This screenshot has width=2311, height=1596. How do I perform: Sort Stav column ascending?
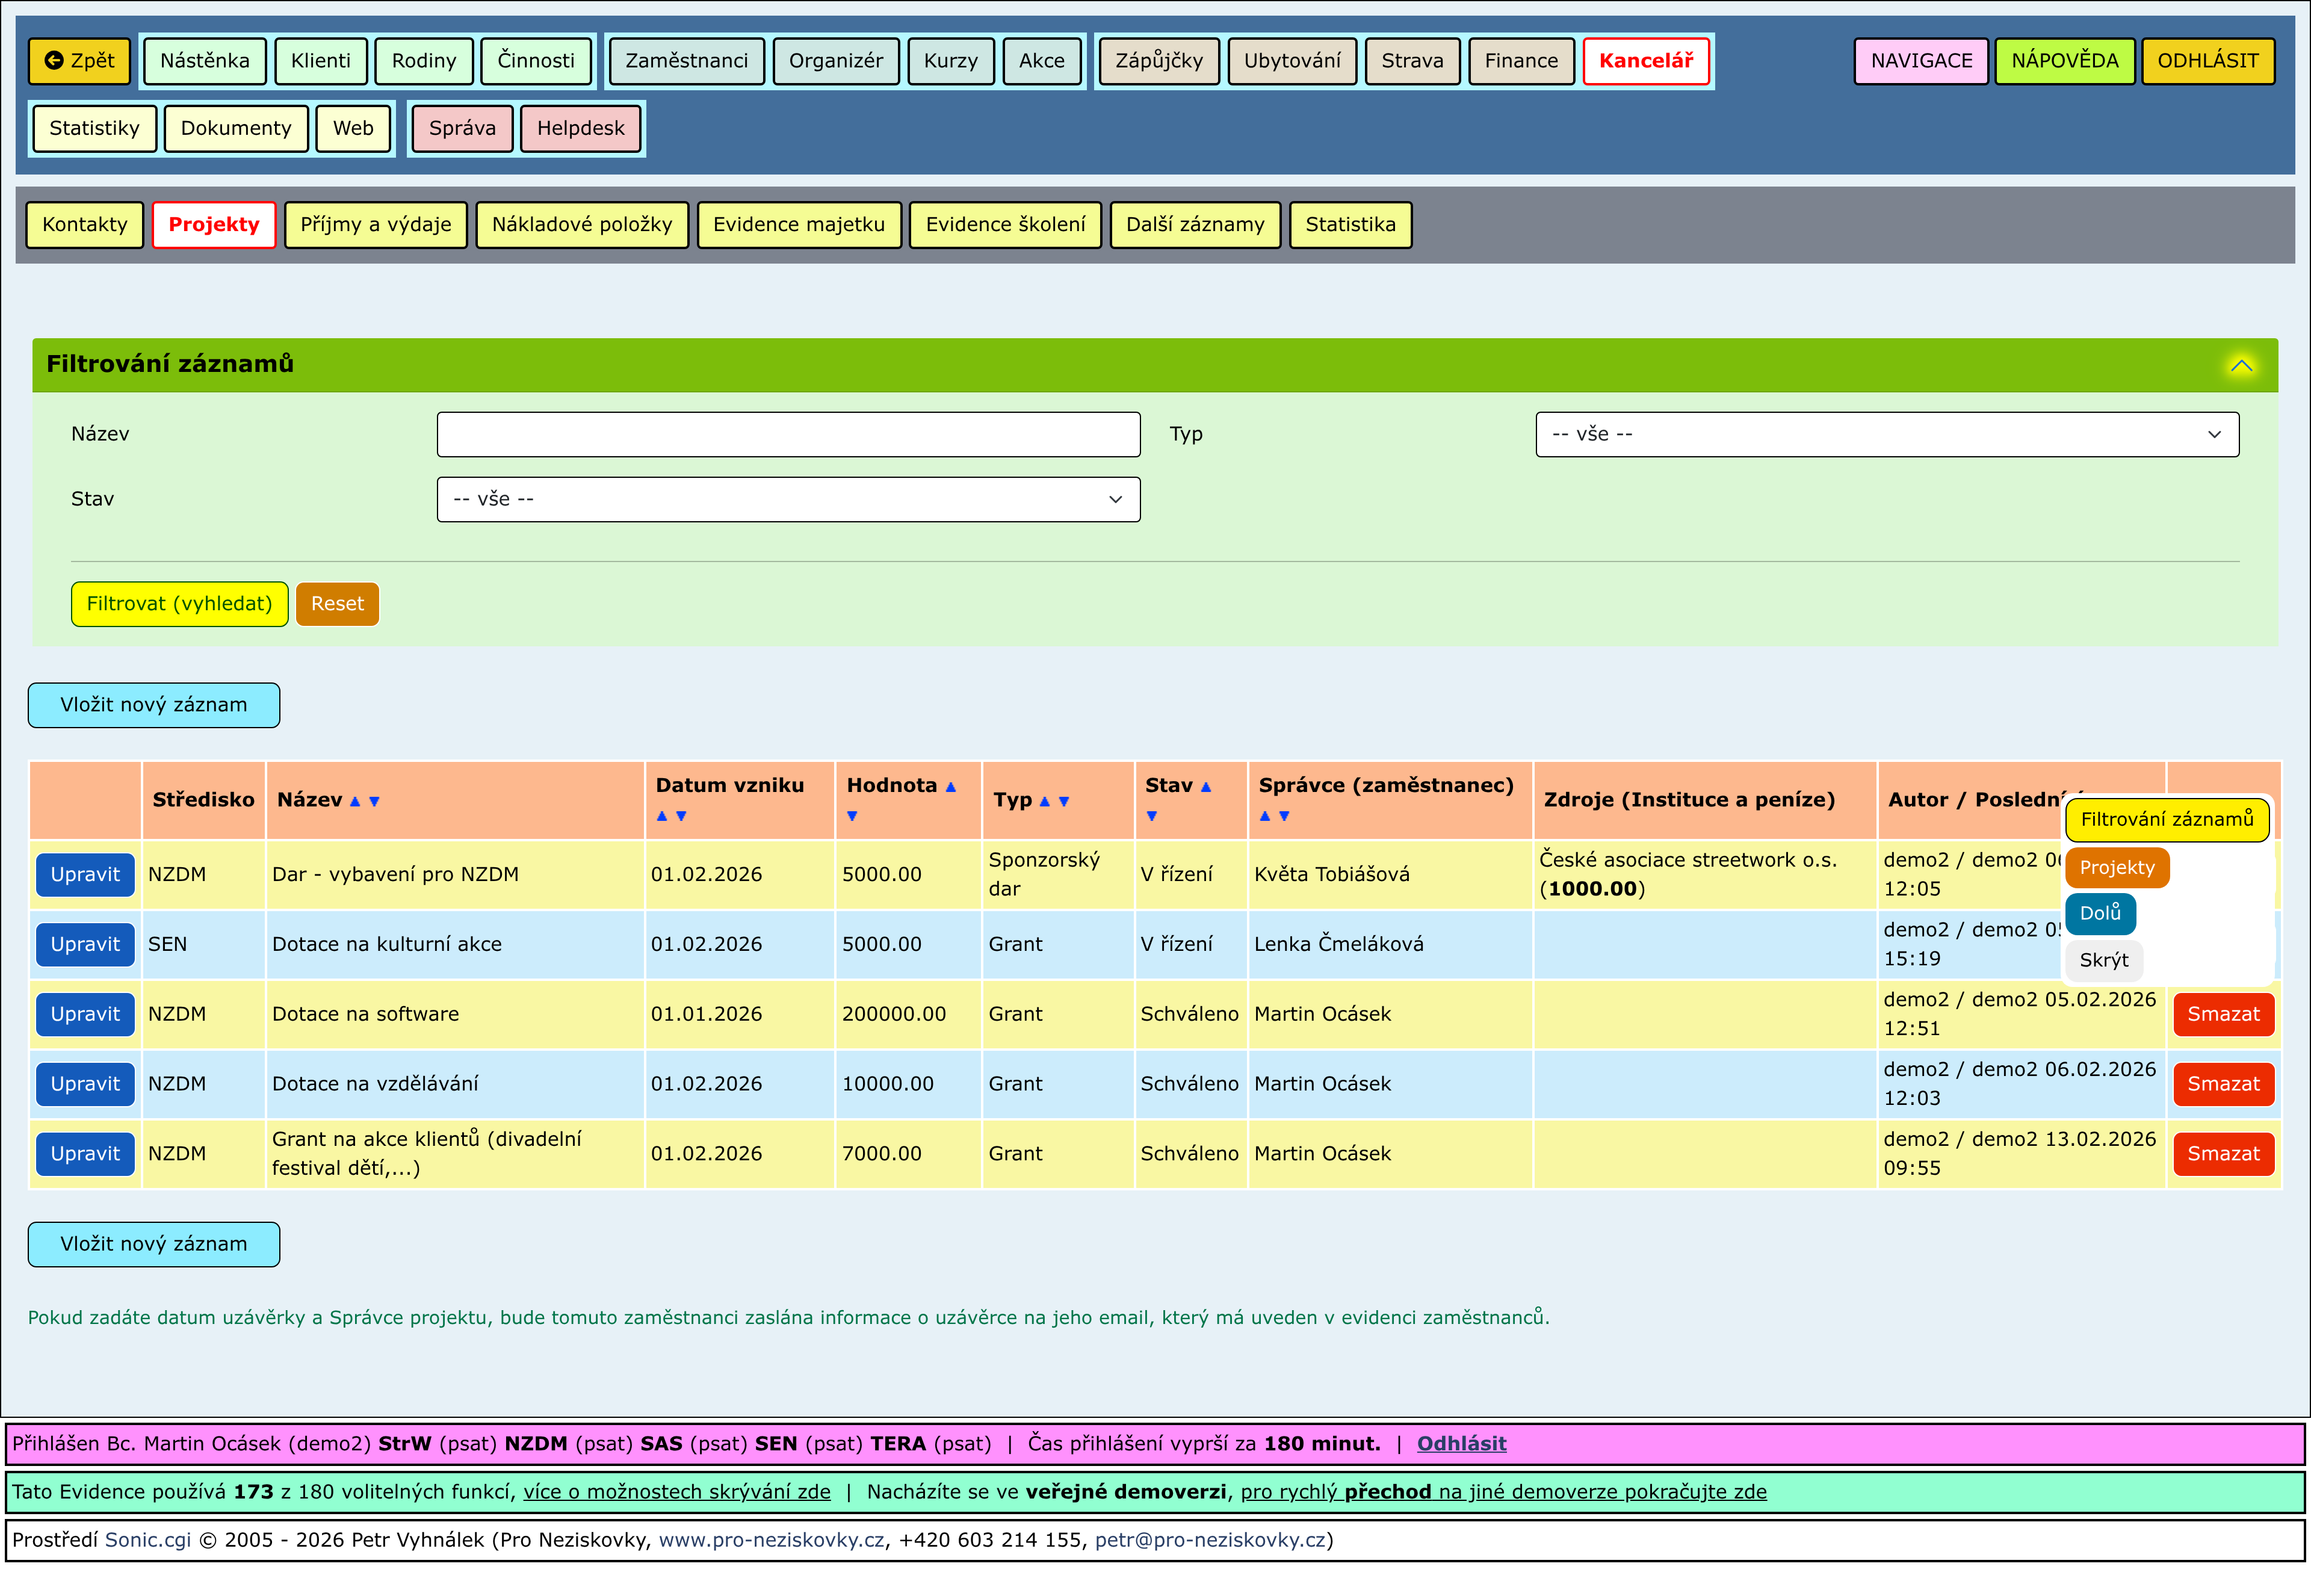(x=1206, y=788)
